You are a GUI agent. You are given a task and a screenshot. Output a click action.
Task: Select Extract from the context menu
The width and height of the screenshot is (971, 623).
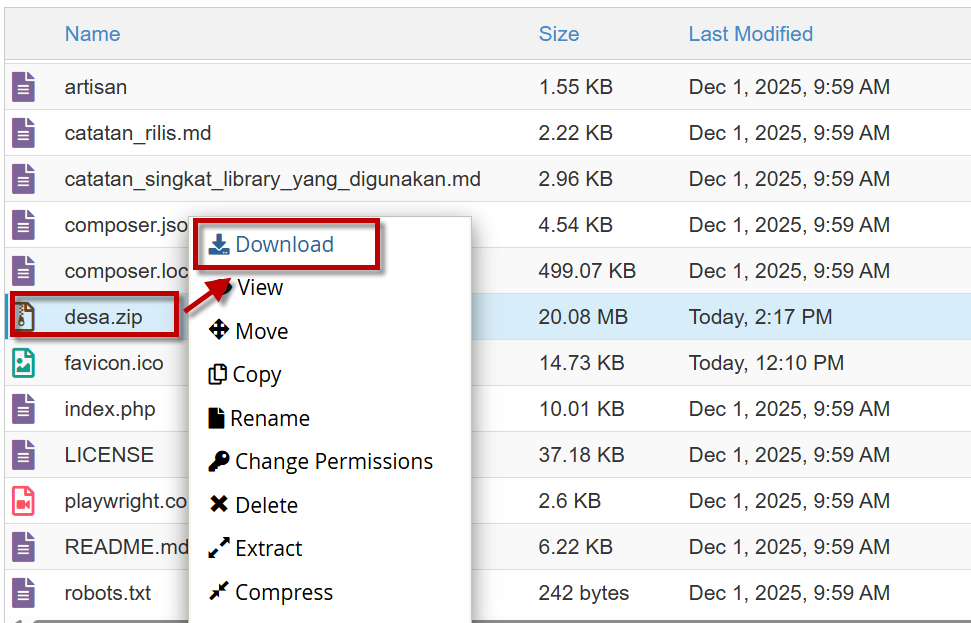click(x=268, y=549)
